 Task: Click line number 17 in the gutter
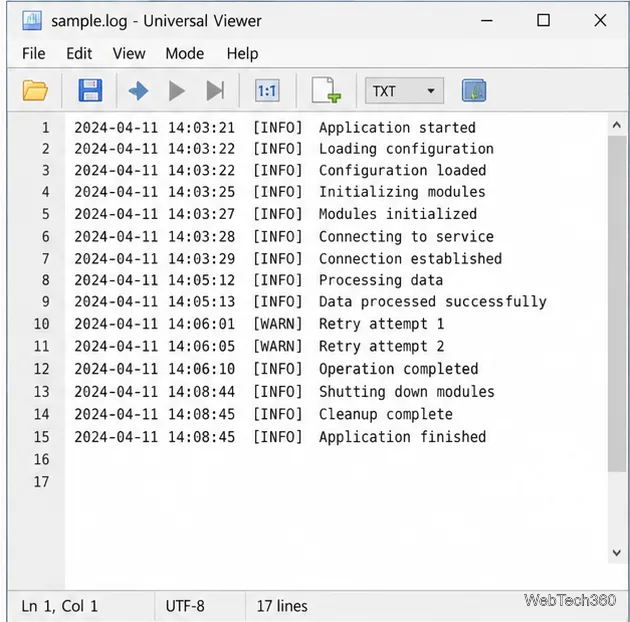(x=41, y=482)
